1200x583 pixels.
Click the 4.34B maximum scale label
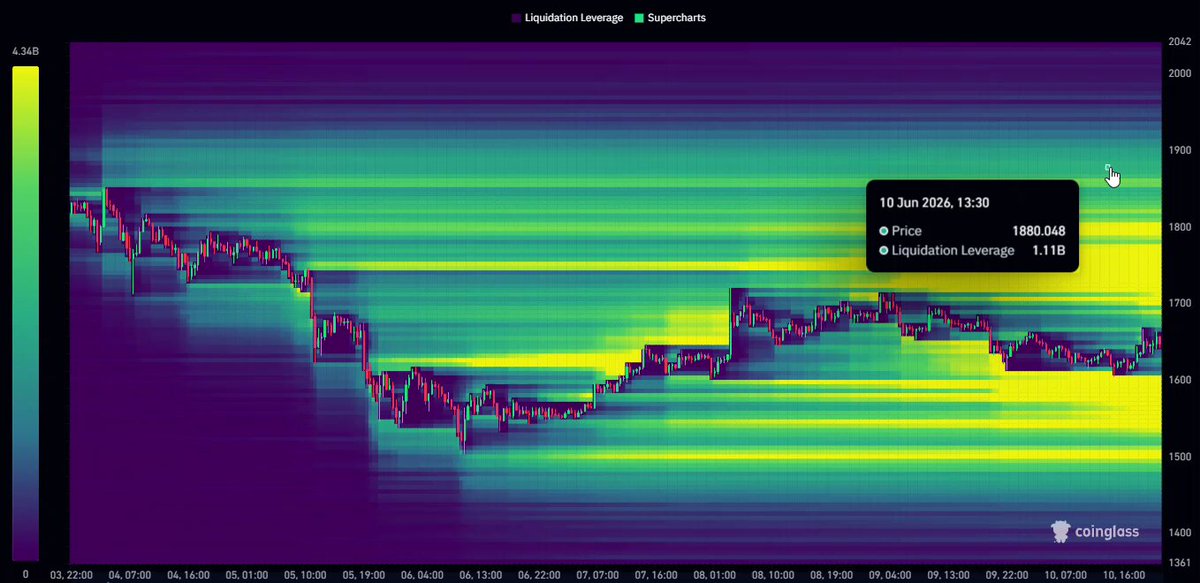[x=25, y=51]
